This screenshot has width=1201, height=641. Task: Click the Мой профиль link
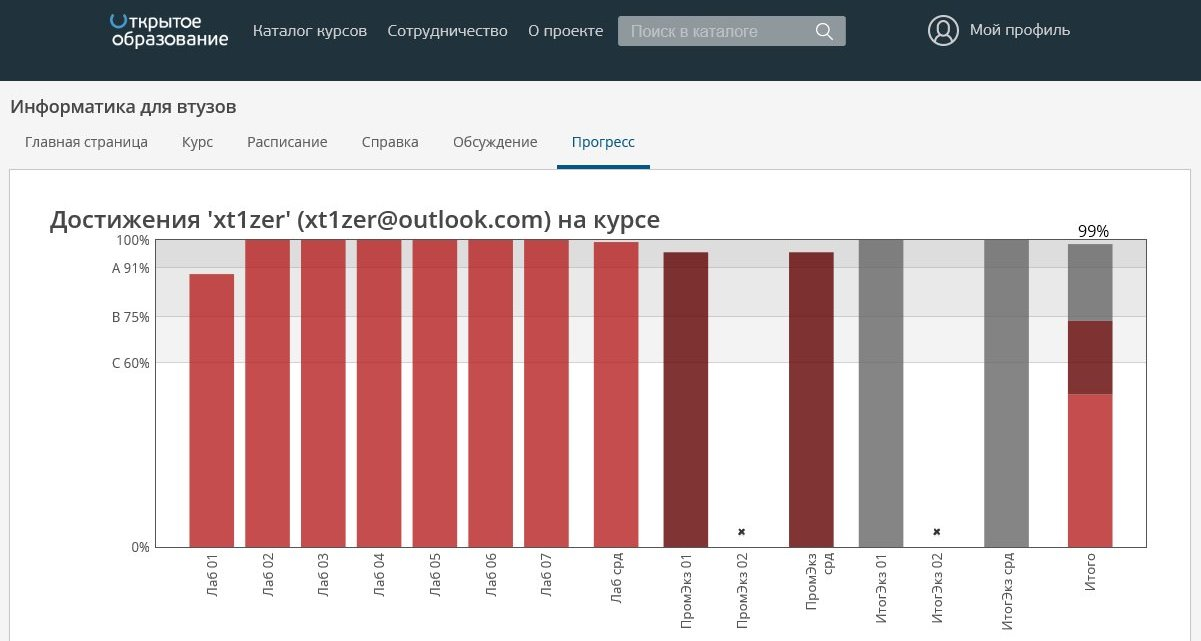point(1019,31)
